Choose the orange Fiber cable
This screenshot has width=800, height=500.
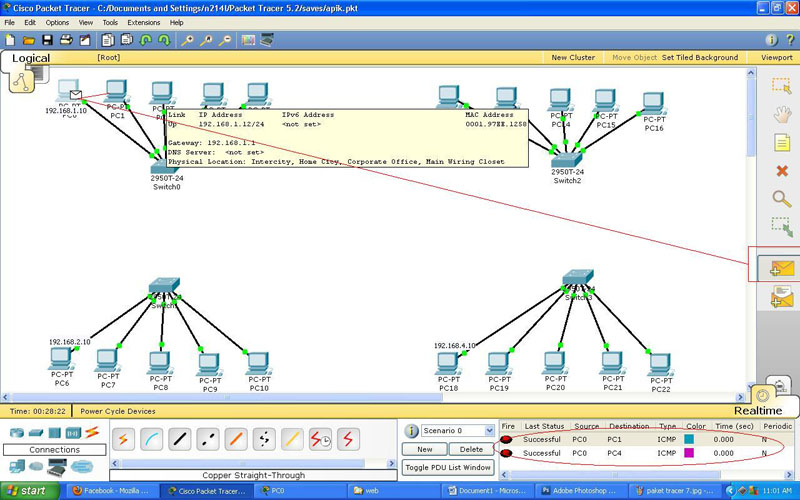(236, 439)
